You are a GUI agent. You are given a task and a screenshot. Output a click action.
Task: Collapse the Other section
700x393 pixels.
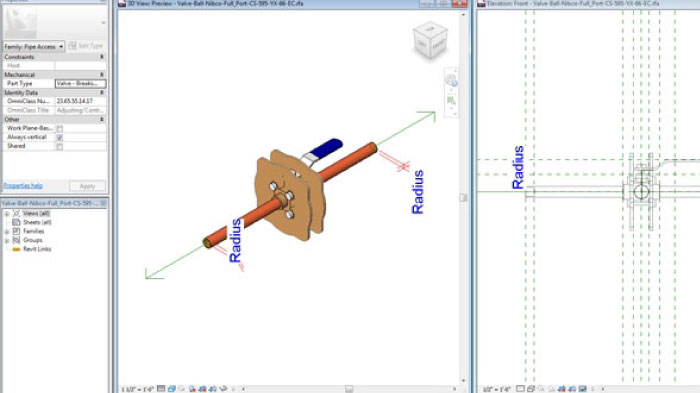coord(101,119)
